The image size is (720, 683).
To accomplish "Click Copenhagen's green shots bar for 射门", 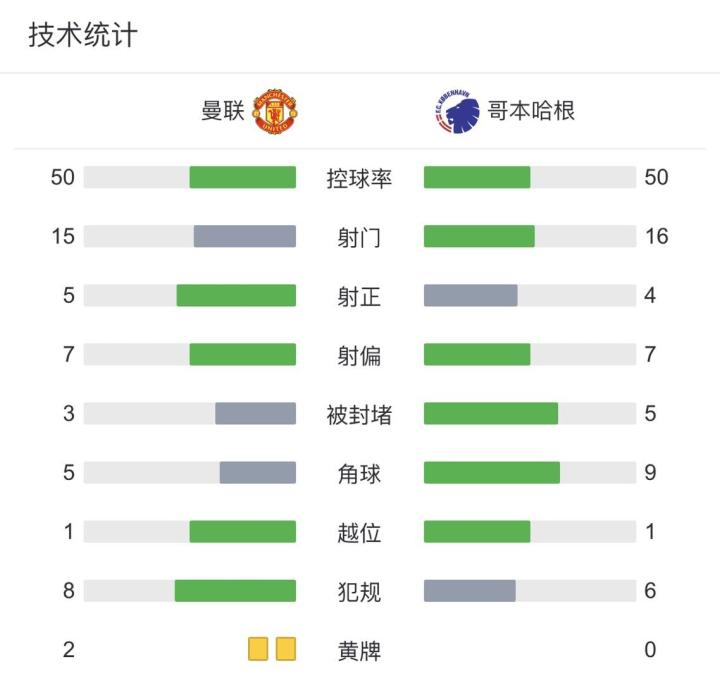I will (479, 237).
